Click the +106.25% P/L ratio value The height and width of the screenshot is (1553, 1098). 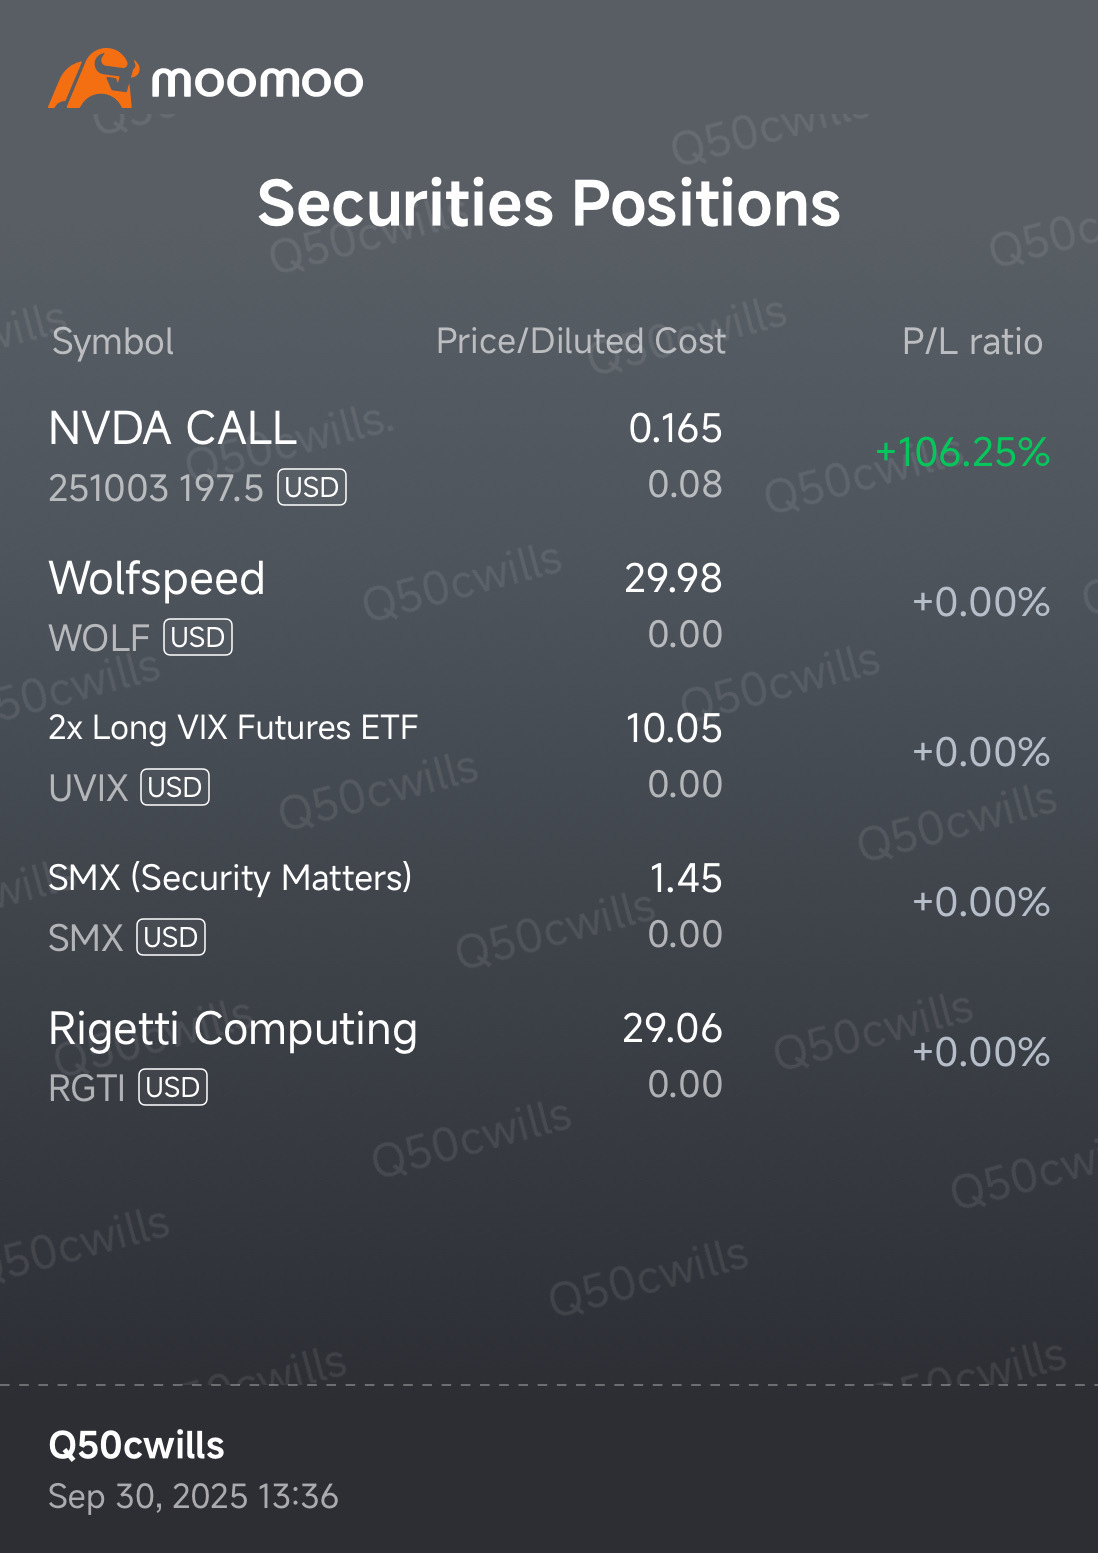962,453
